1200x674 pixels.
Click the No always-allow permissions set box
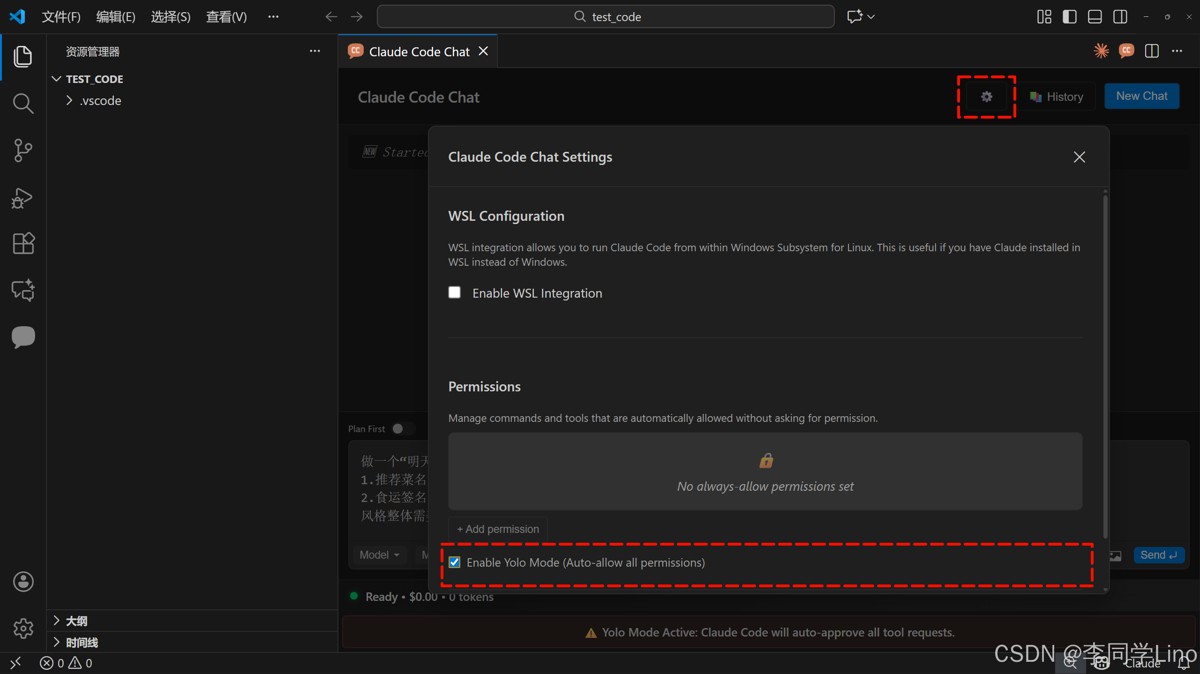[x=765, y=472]
